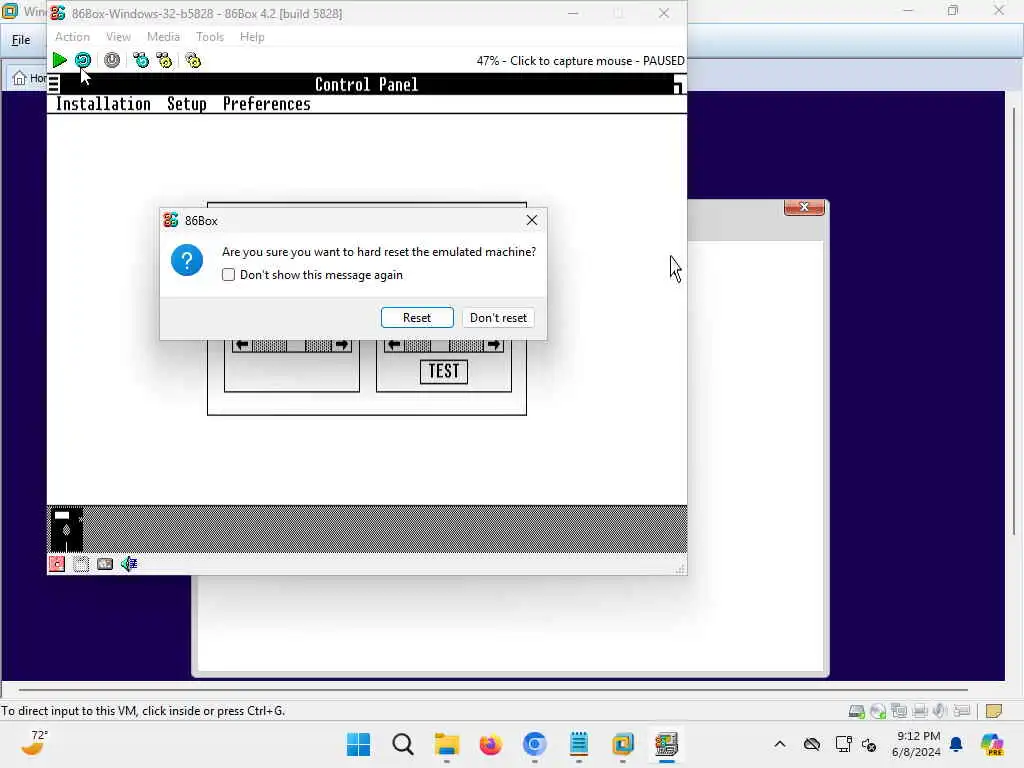Click right arrow of slider above TEST

click(x=494, y=345)
